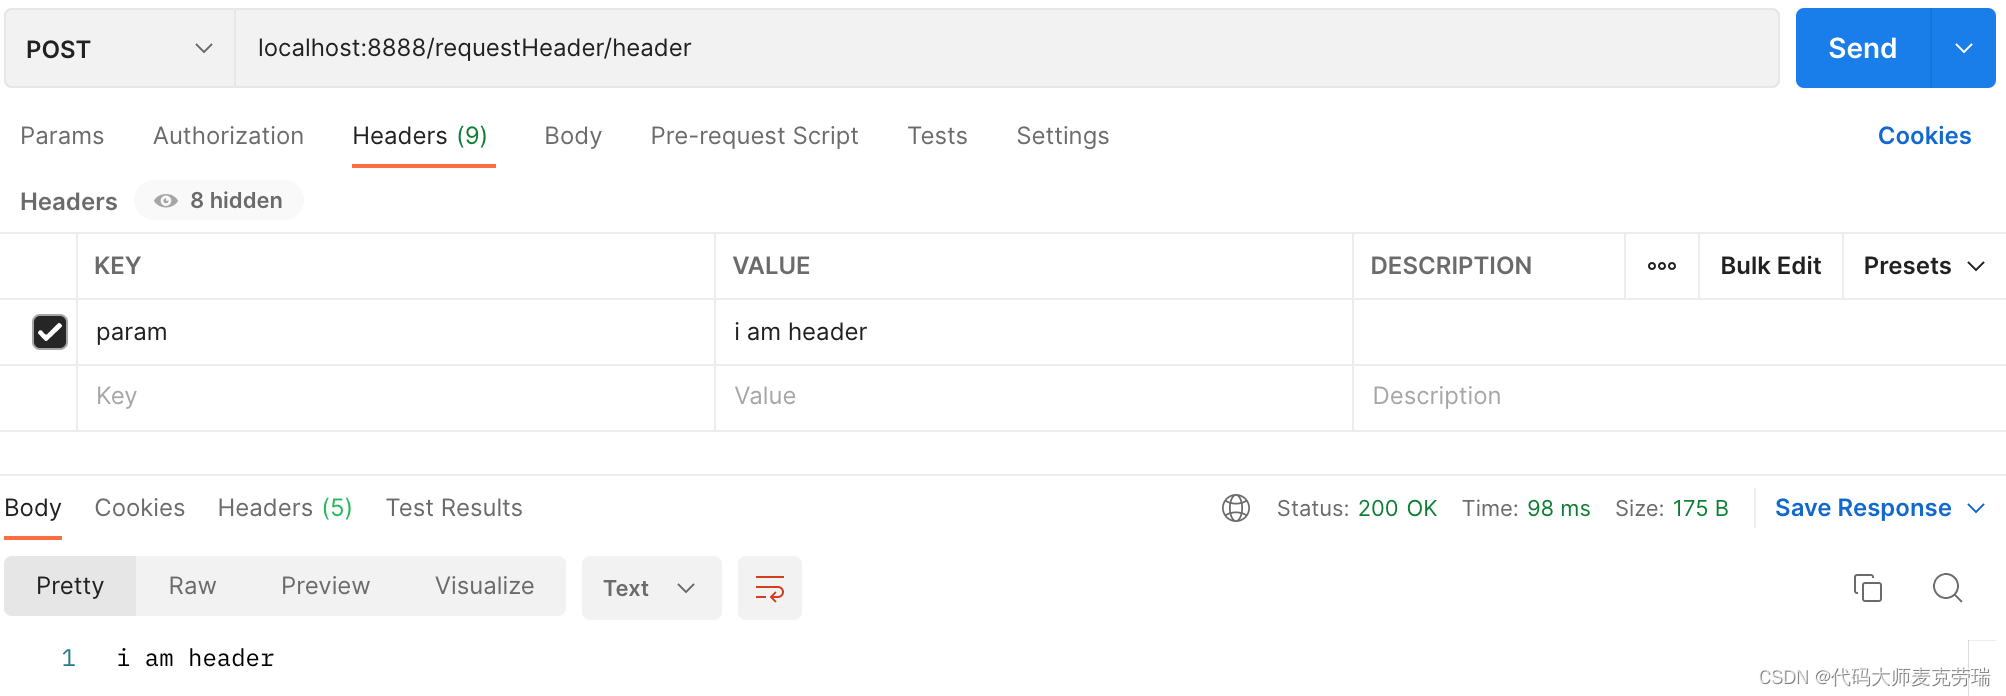The width and height of the screenshot is (2006, 696).
Task: Switch to the Tests tab
Action: (x=937, y=136)
